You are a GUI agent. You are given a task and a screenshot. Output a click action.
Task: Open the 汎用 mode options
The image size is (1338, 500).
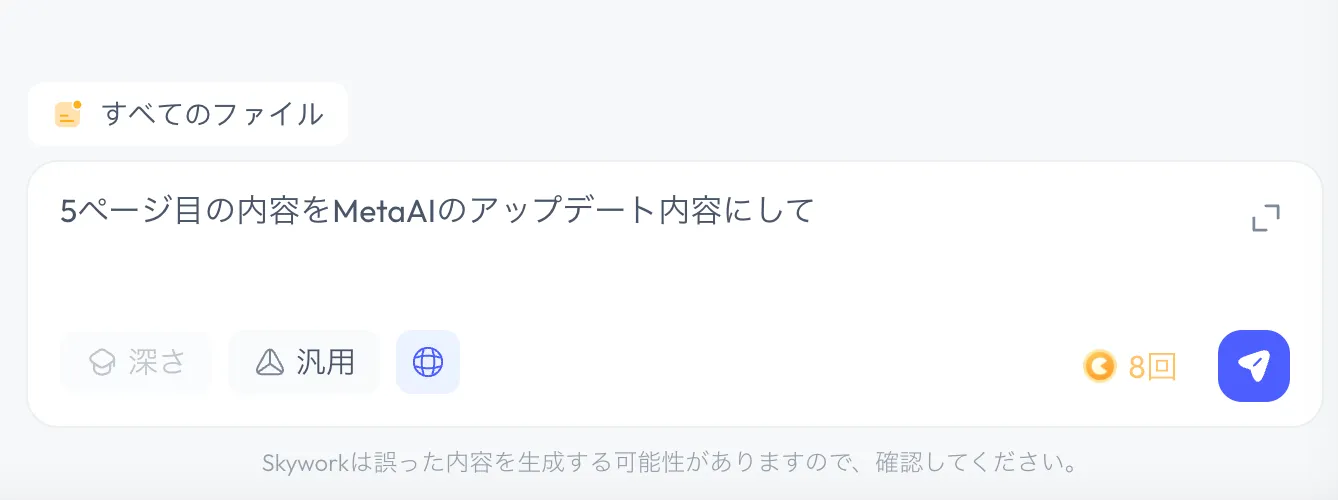[x=304, y=362]
